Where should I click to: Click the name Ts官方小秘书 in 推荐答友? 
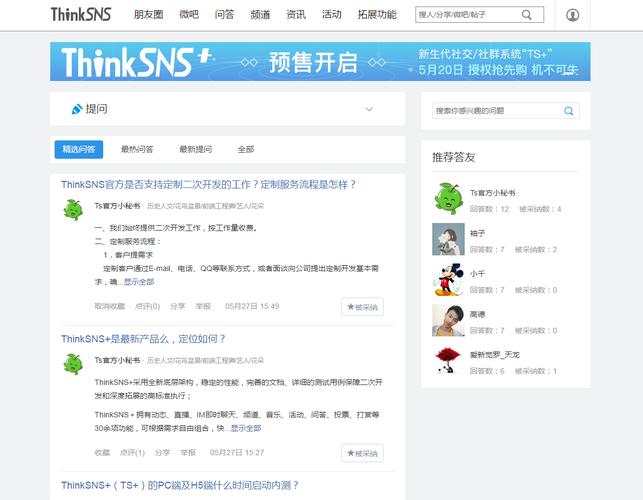click(493, 193)
